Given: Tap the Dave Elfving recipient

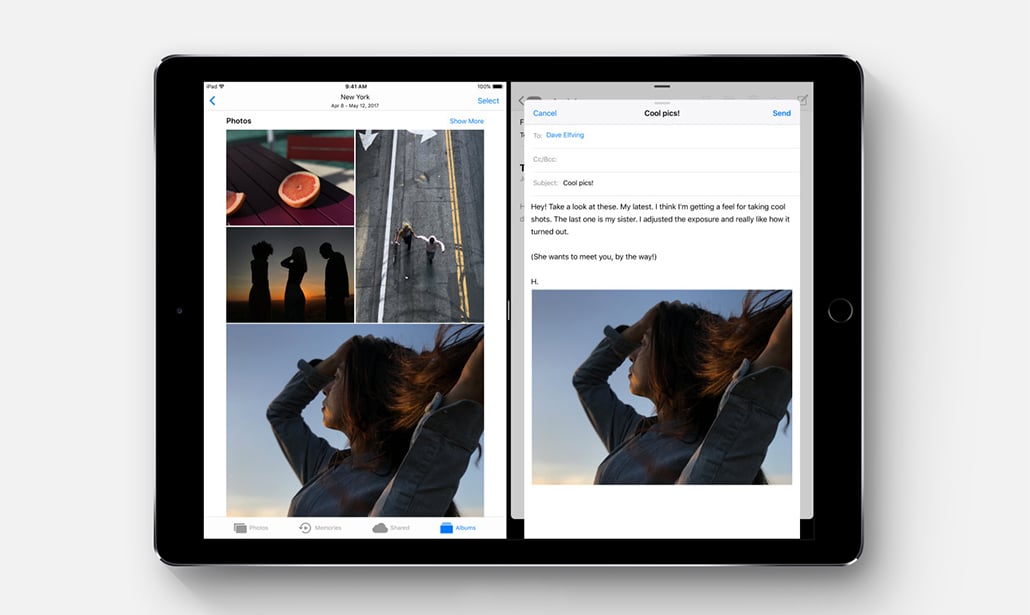Looking at the screenshot, I should (565, 135).
